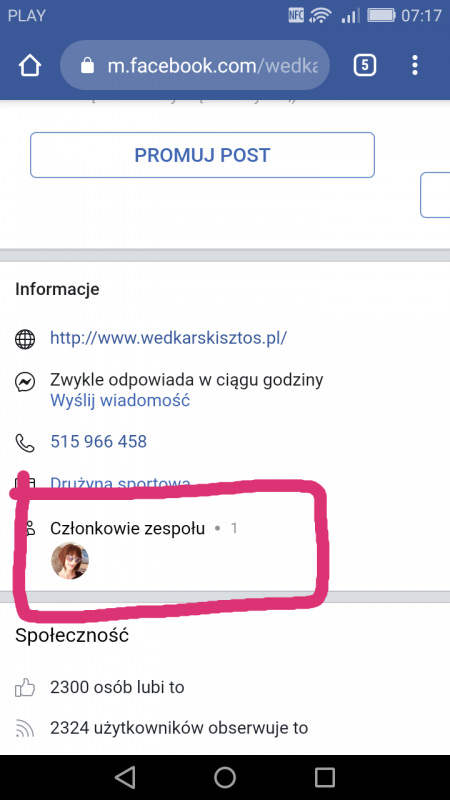Viewport: 450px width, 800px height.
Task: Tap the Android home circle button
Action: 225,777
